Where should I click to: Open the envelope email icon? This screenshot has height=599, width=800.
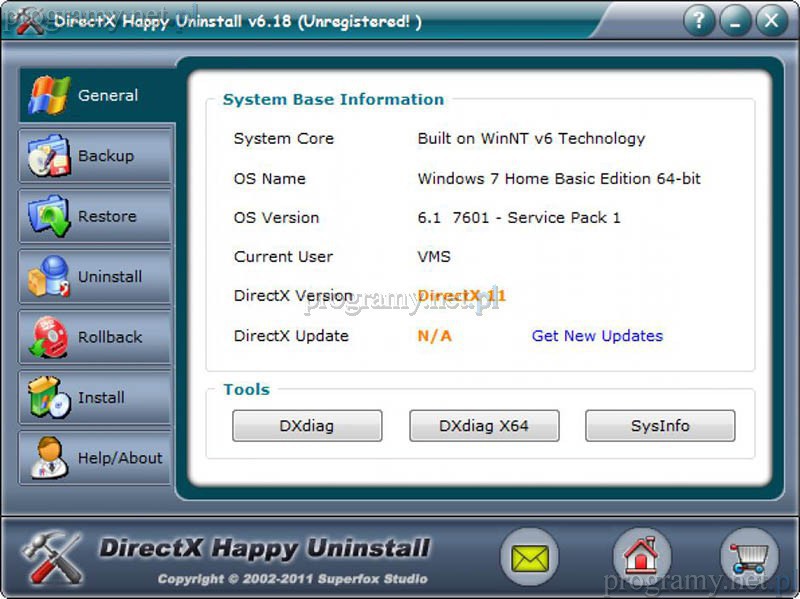529,557
